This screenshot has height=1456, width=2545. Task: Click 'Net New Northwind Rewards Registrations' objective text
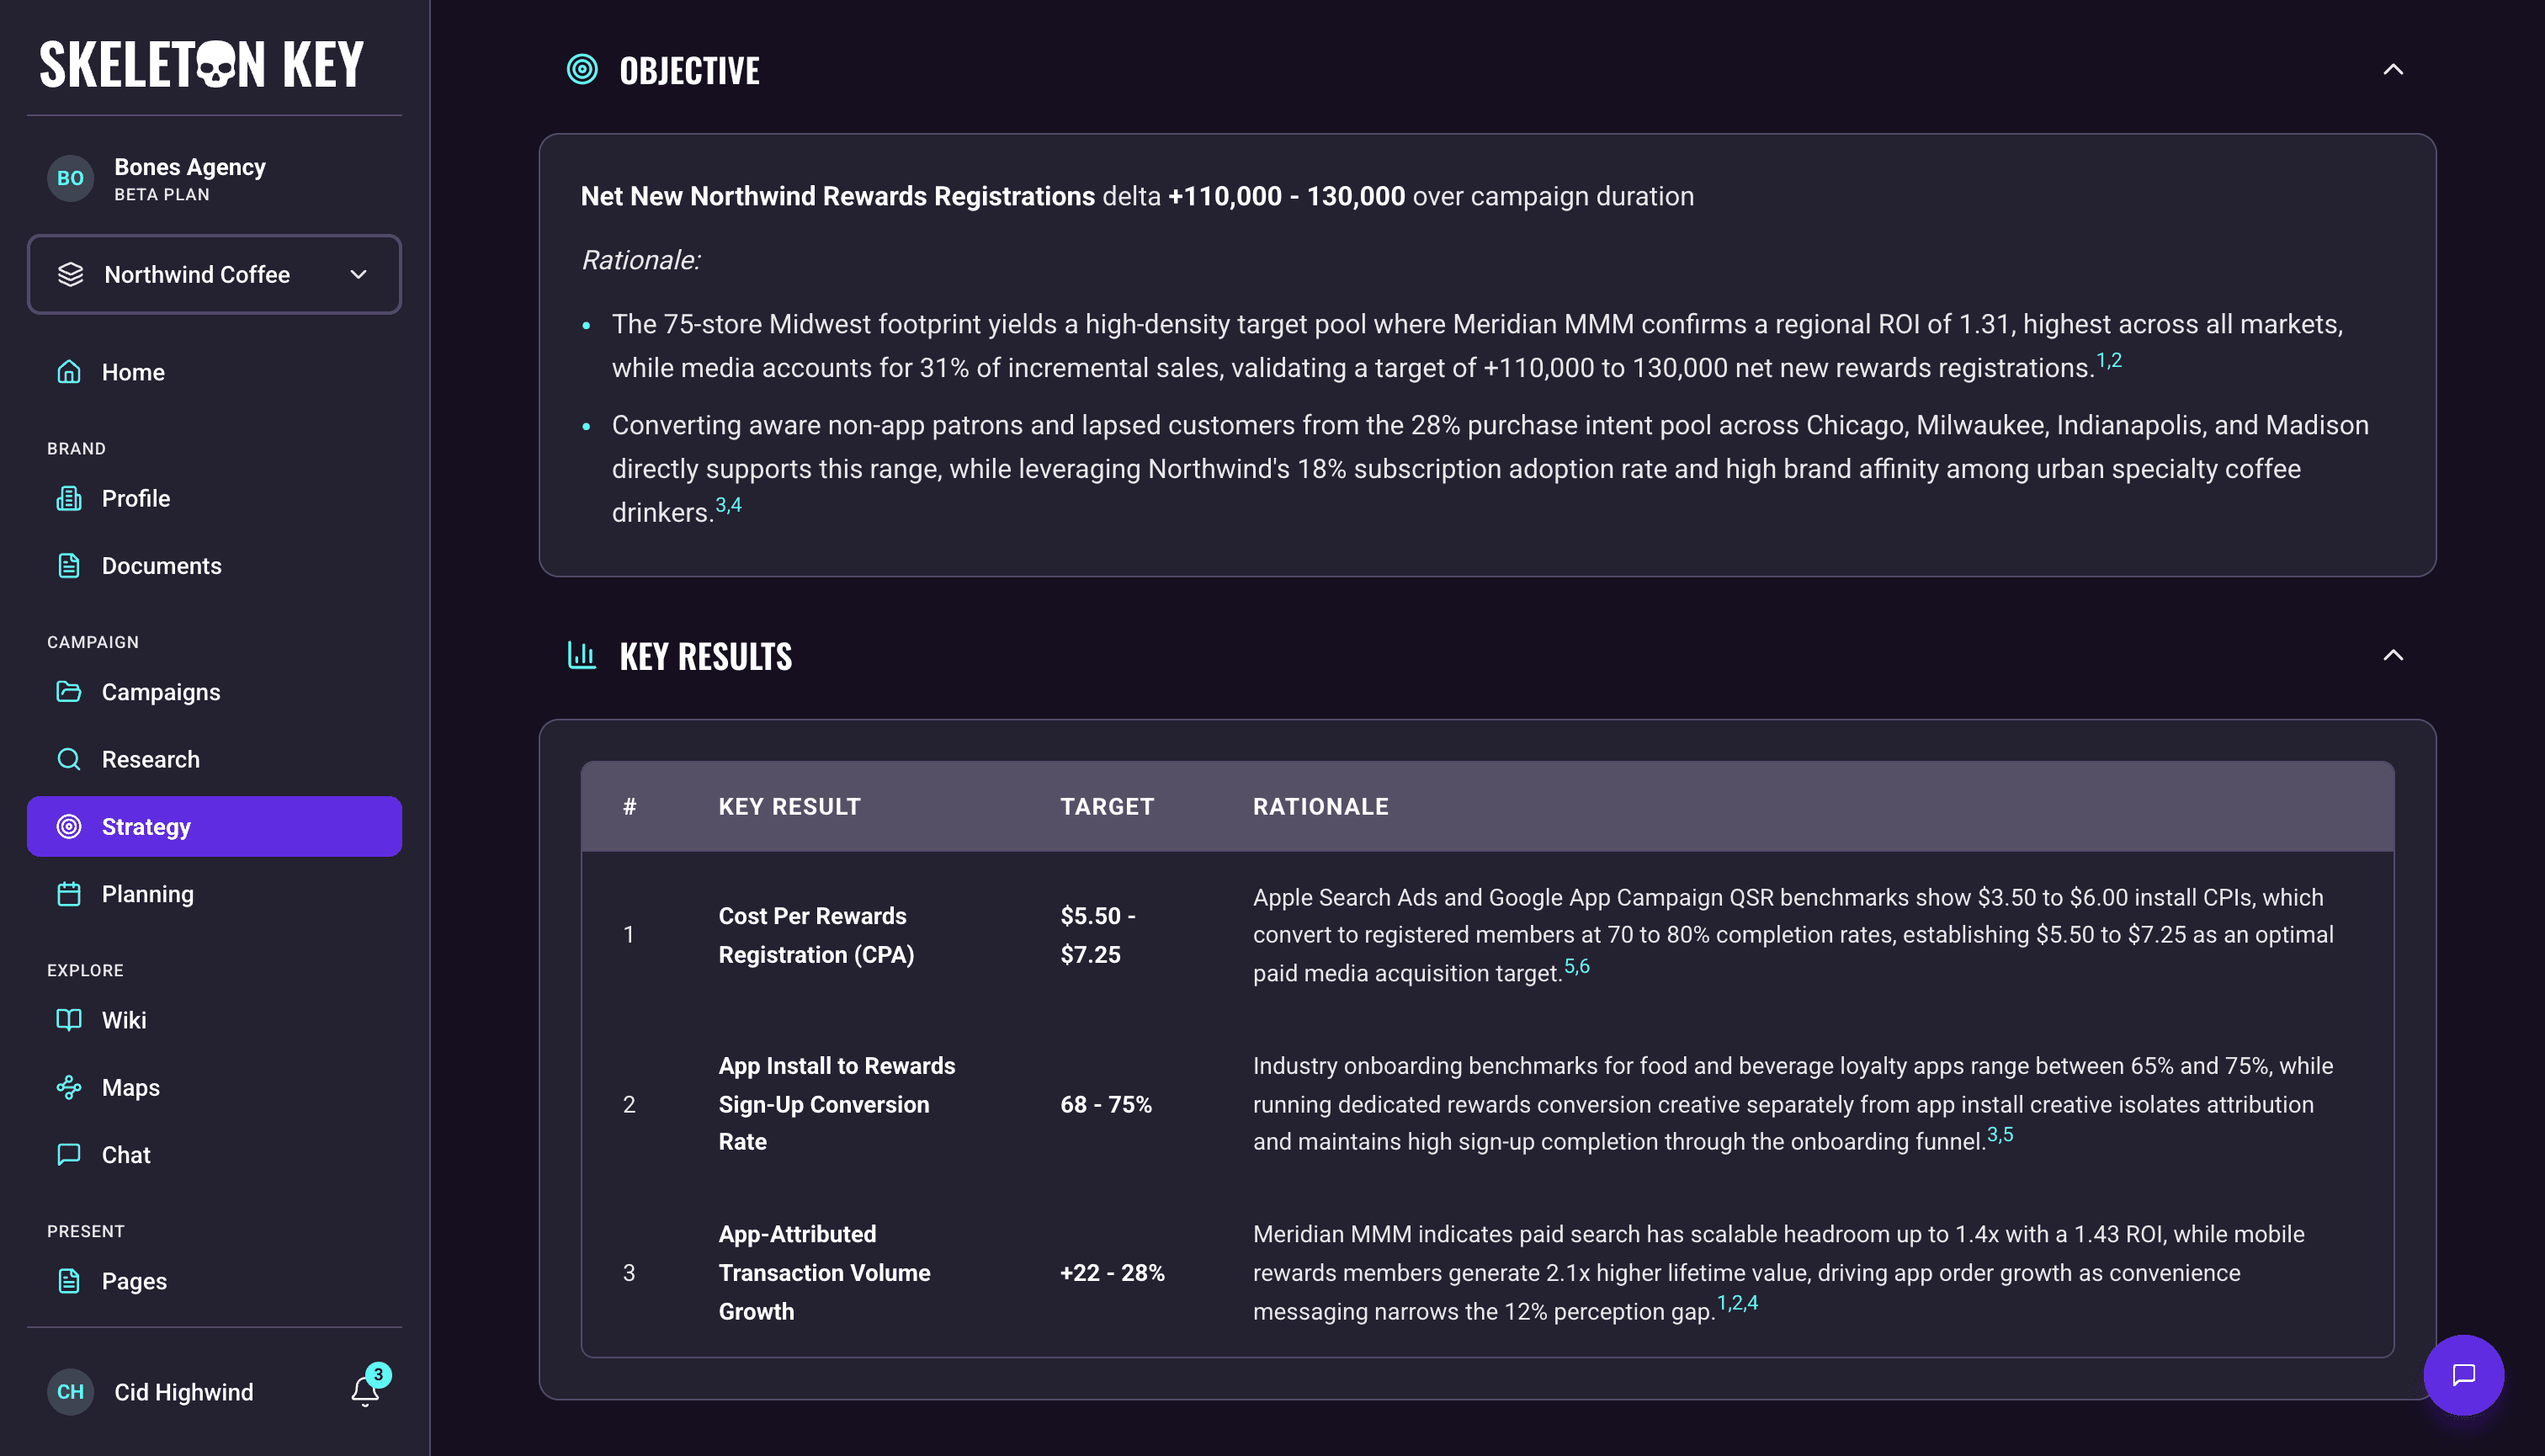[x=837, y=195]
